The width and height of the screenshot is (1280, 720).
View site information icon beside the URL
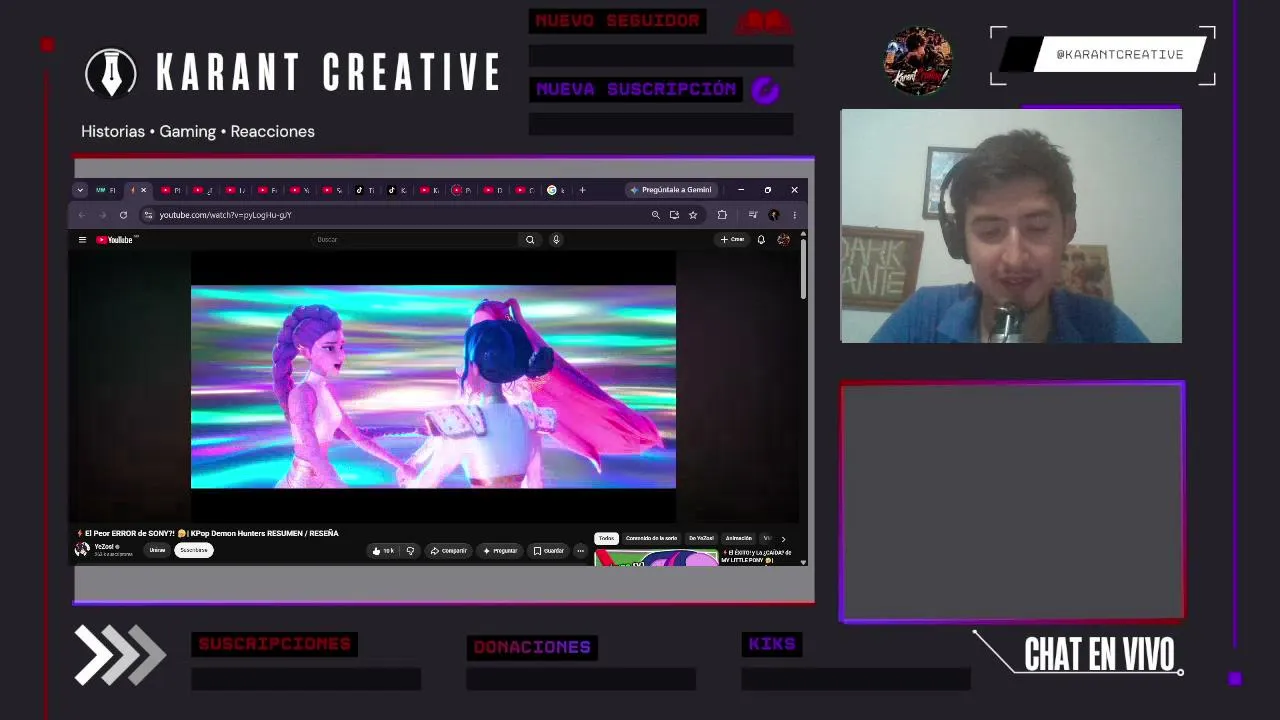pos(148,215)
